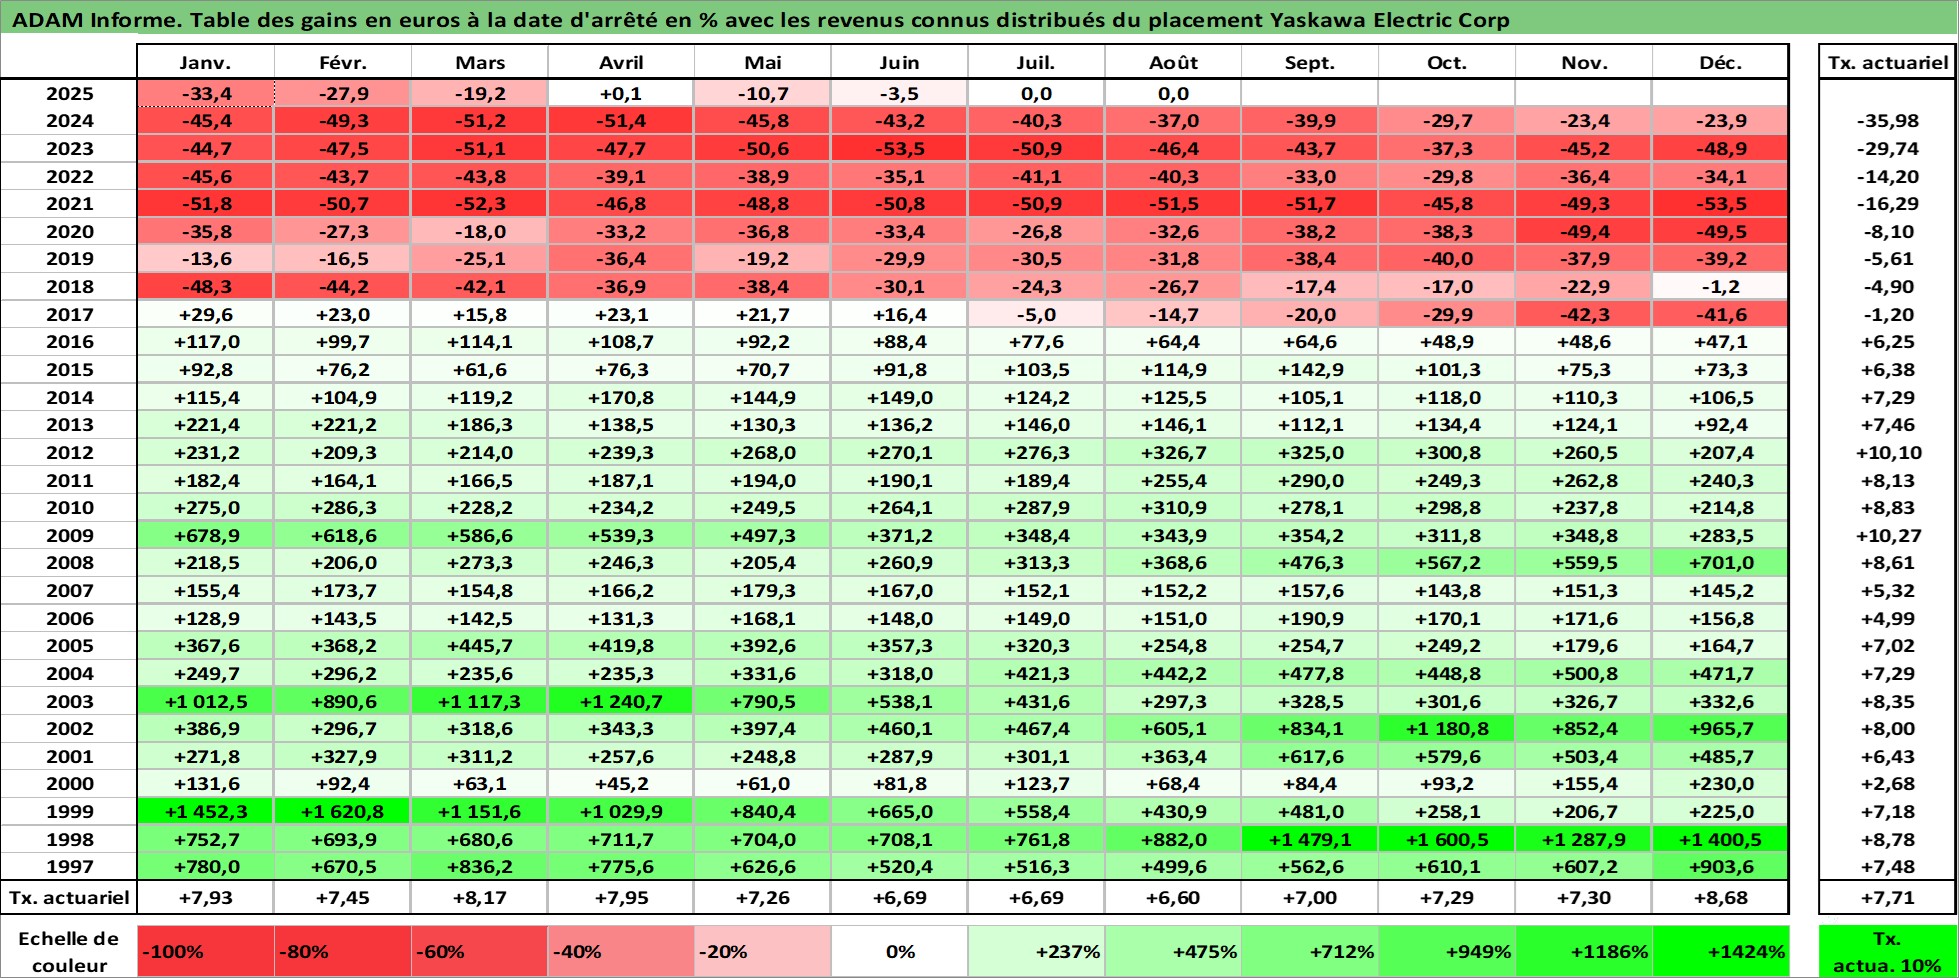Click the +1 180,8 cell in the 2002 row

(1447, 728)
